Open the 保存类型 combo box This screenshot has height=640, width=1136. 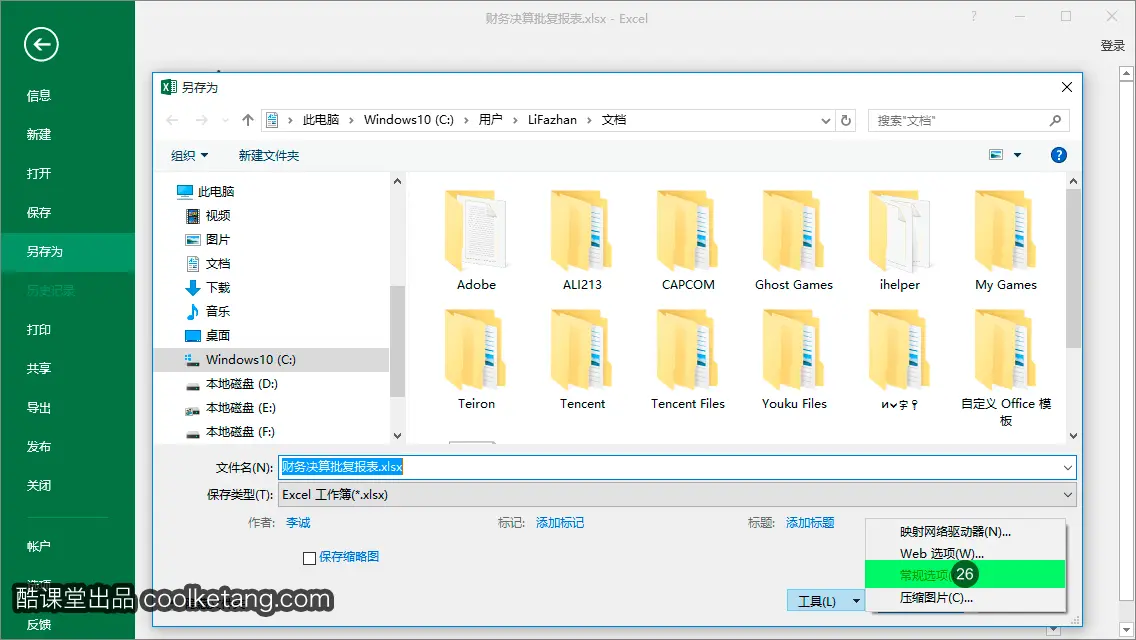click(x=677, y=495)
